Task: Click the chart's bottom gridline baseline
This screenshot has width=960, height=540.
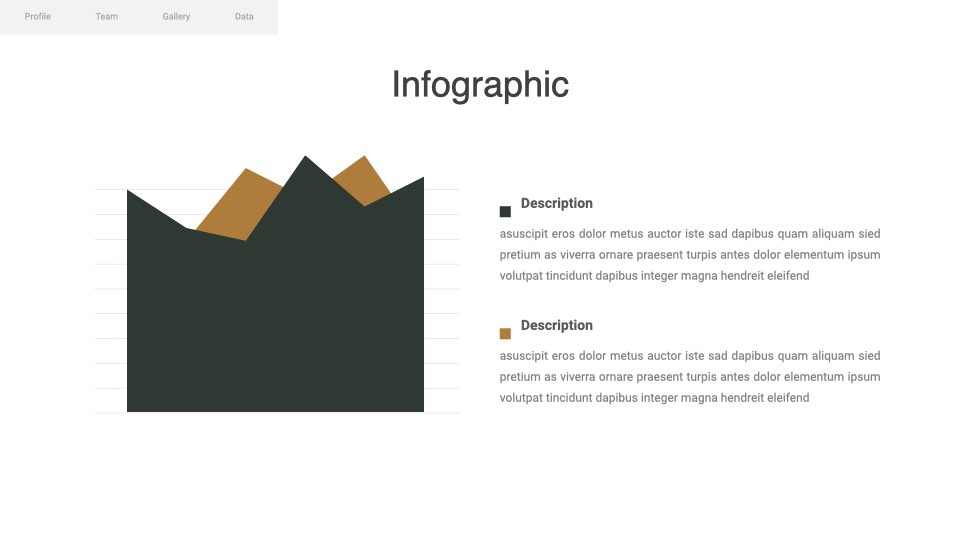Action: pyautogui.click(x=277, y=413)
